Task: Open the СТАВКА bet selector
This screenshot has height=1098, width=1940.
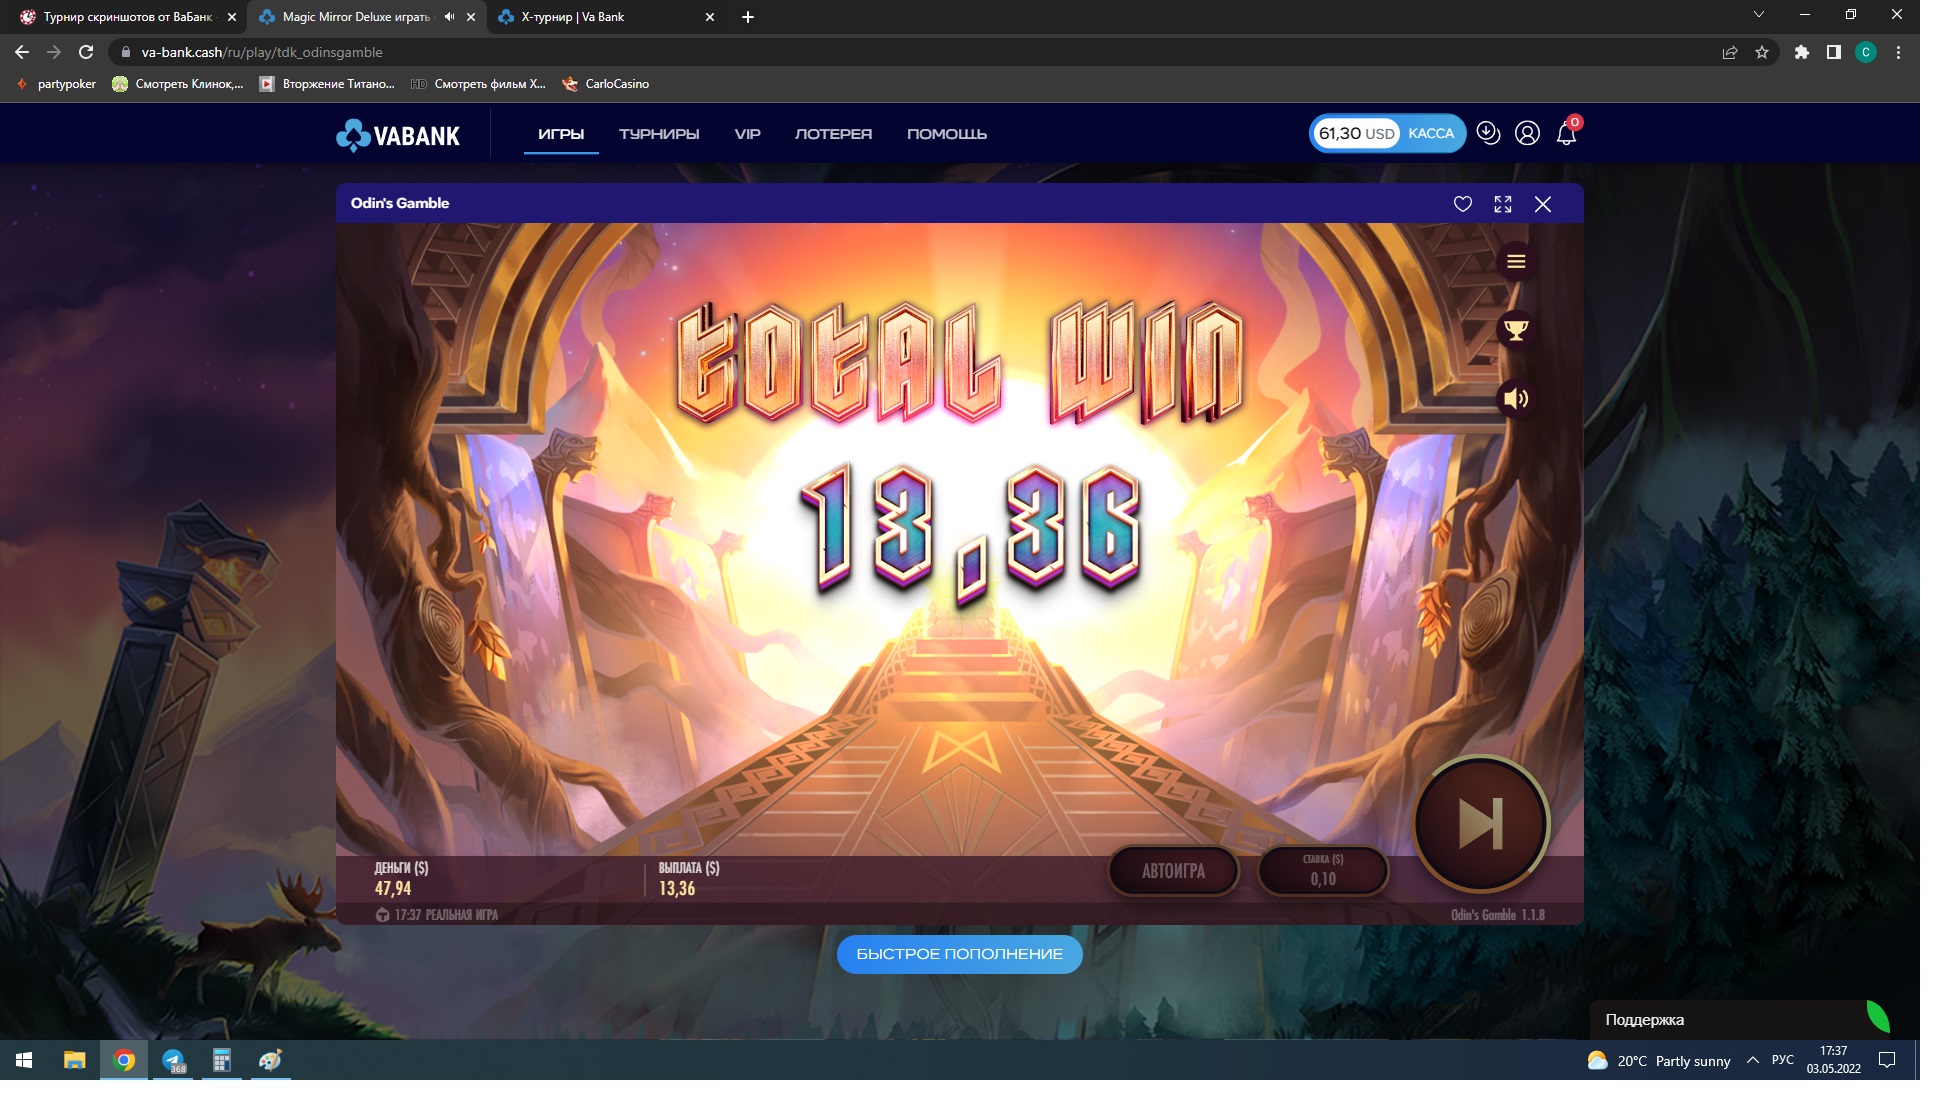Action: [x=1322, y=871]
